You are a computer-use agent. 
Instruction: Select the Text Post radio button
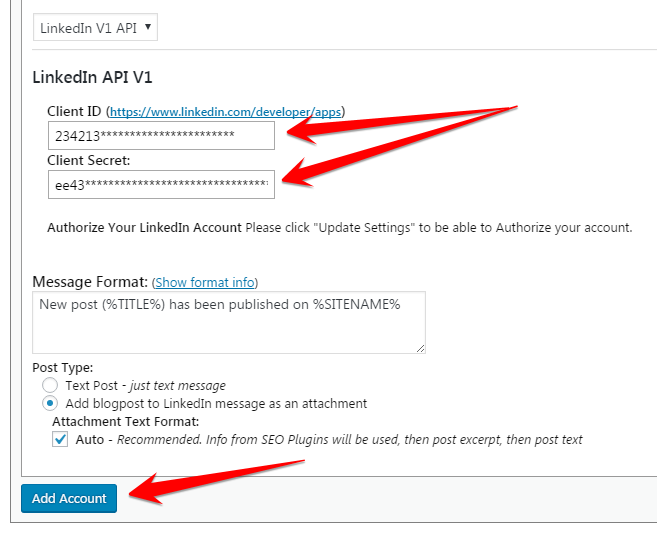(x=50, y=385)
